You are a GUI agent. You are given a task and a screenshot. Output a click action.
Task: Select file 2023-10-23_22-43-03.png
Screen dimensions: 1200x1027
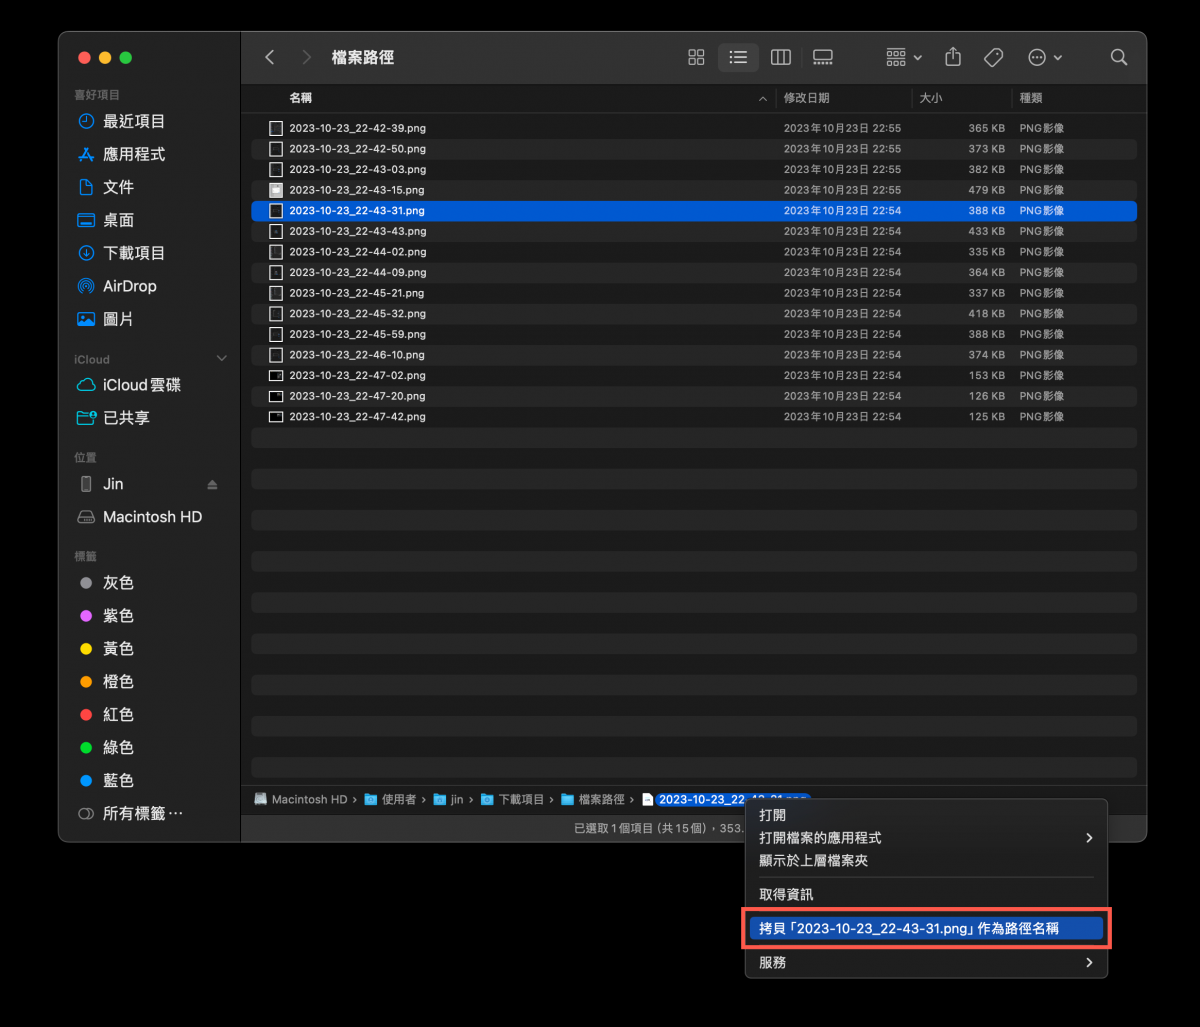(x=694, y=169)
